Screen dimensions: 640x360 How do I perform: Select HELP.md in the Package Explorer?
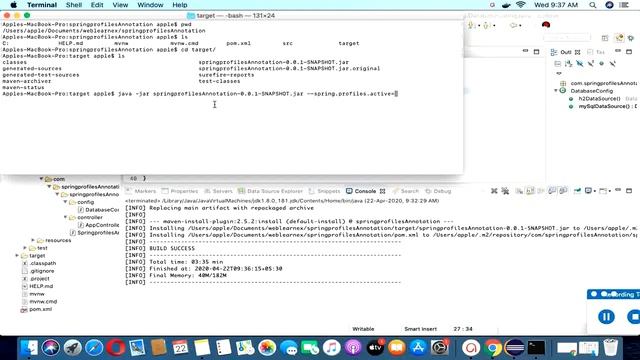coord(38,286)
